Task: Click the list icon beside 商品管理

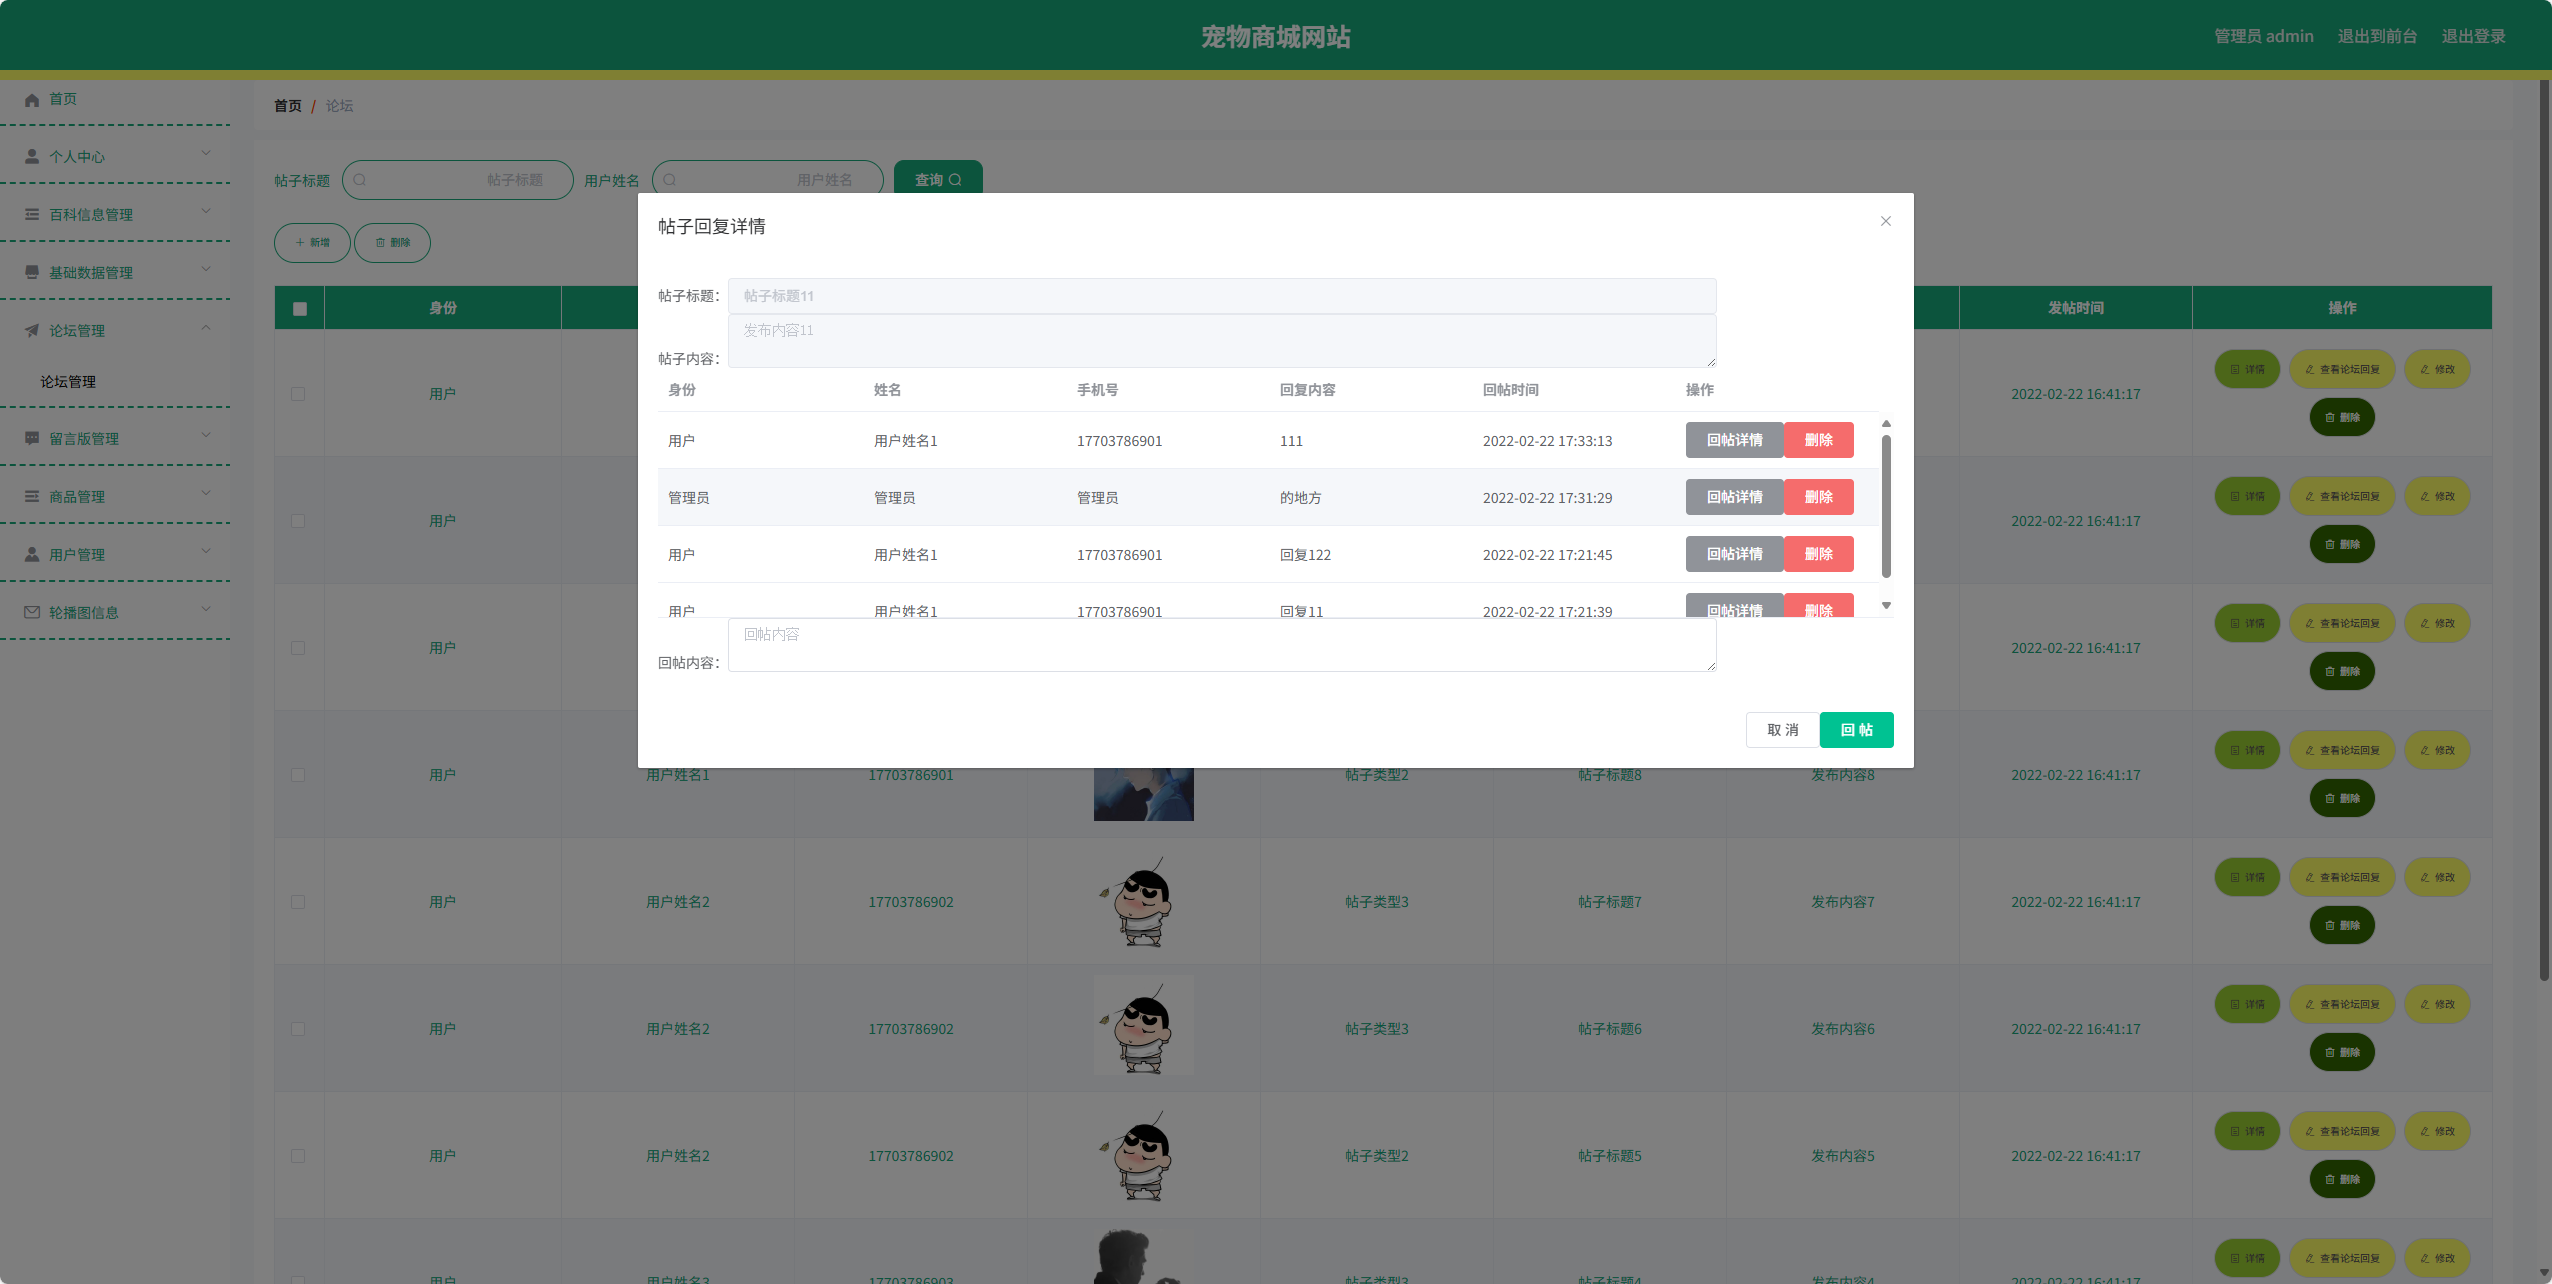Action: [x=32, y=497]
